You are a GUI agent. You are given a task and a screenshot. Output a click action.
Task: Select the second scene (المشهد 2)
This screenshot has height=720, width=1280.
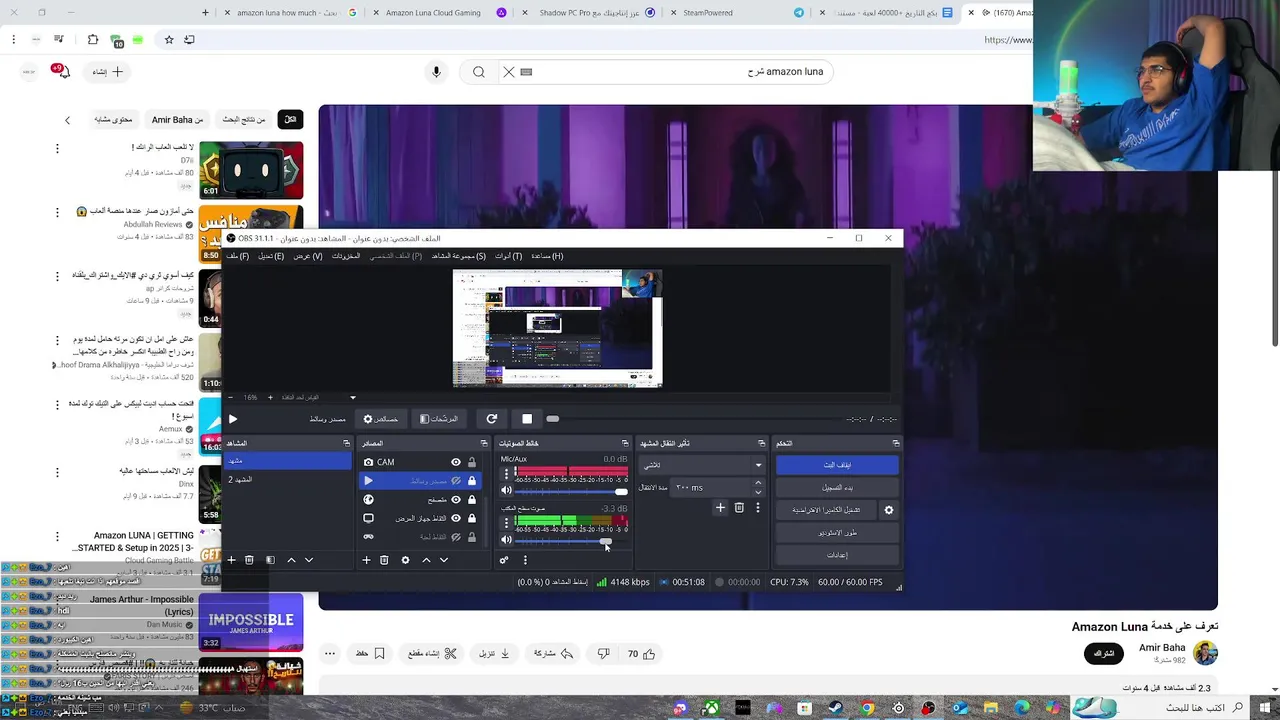[x=288, y=480]
